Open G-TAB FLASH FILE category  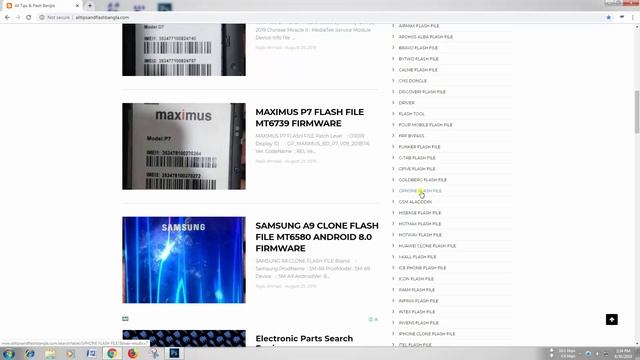417,158
